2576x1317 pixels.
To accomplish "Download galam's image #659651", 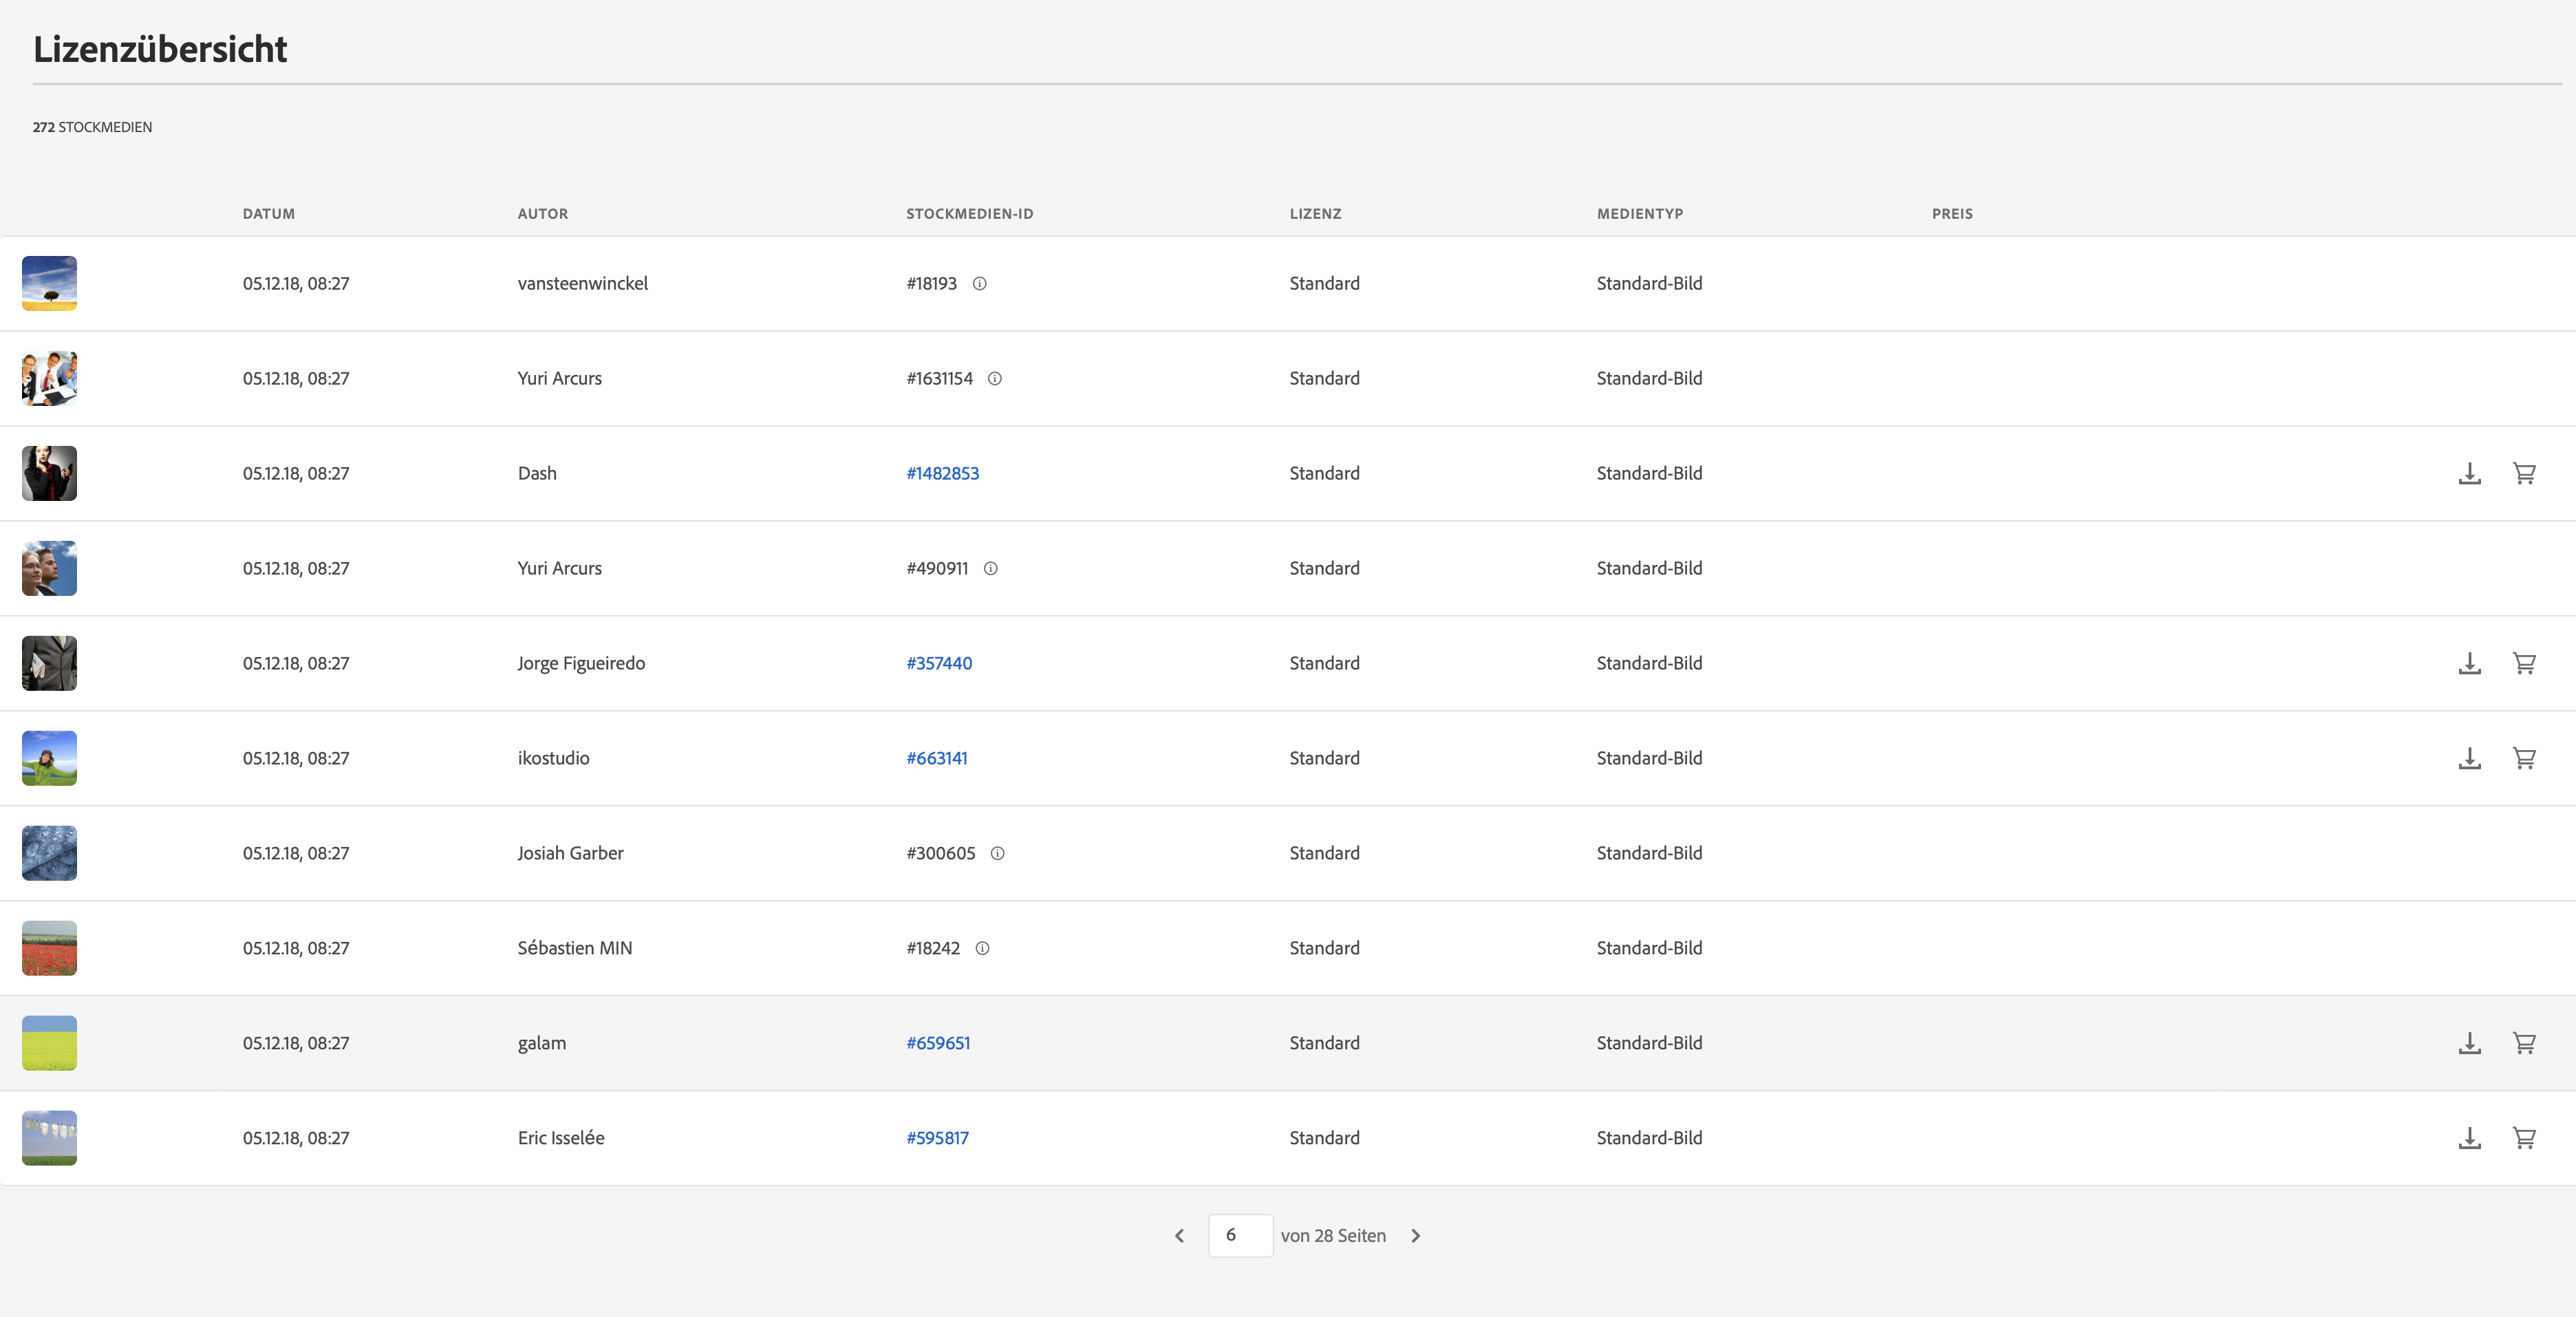I will tap(2469, 1043).
